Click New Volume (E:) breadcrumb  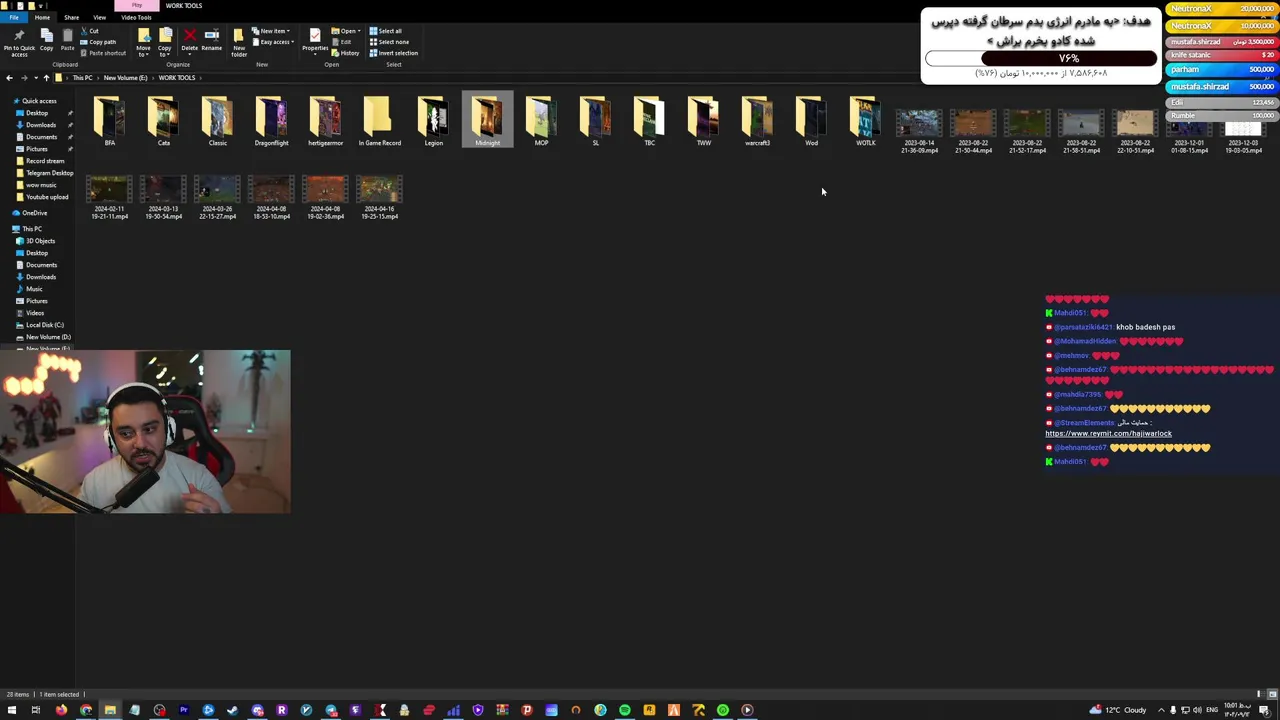click(125, 78)
